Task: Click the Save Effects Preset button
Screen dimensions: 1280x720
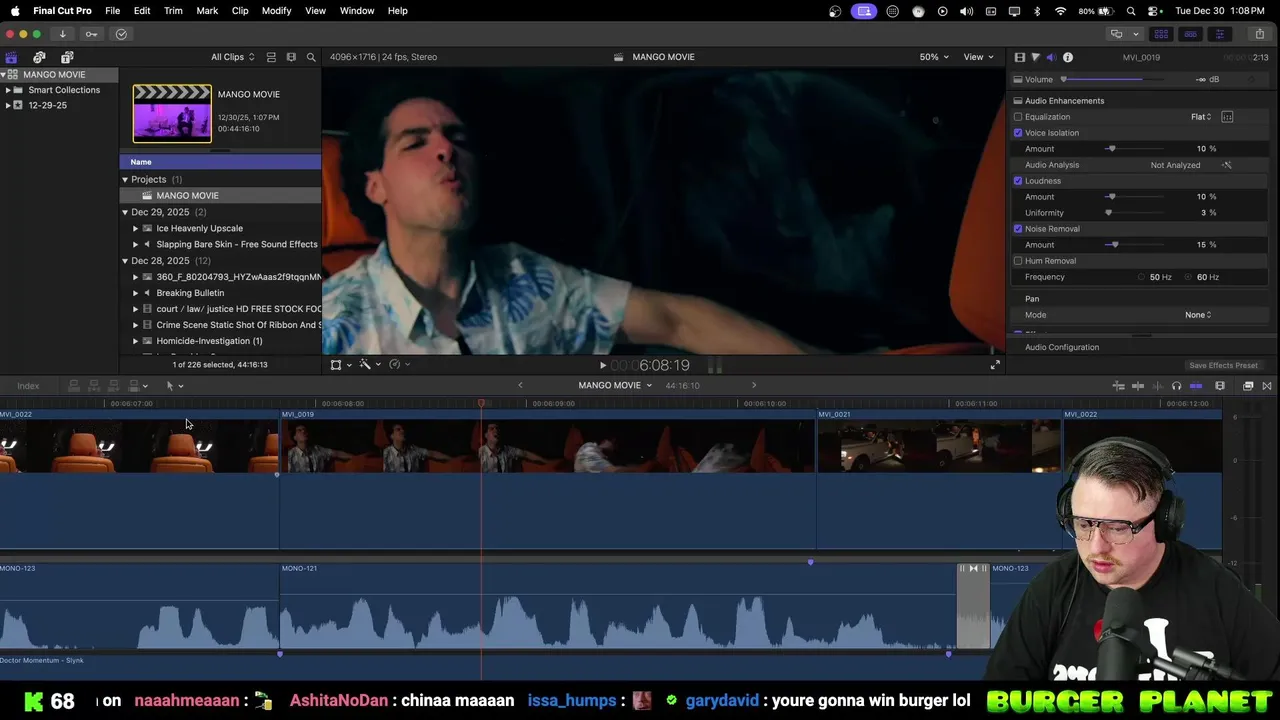Action: point(1223,366)
